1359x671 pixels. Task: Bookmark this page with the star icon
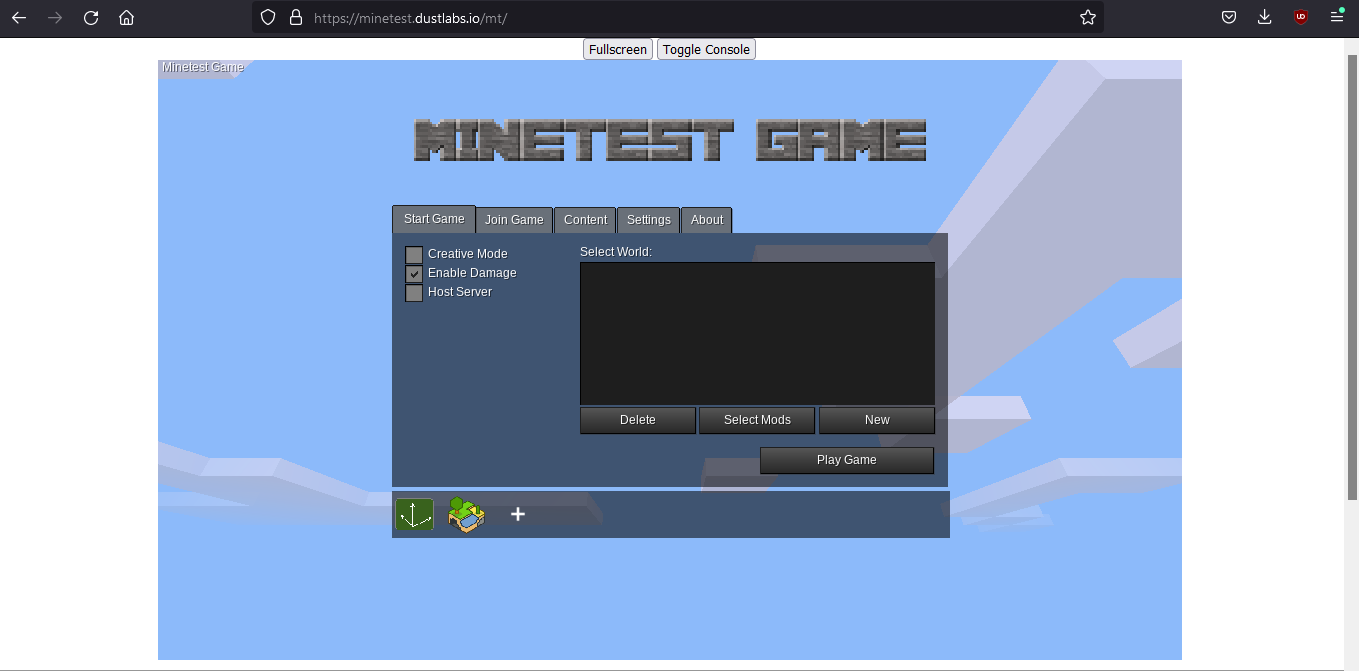1087,18
